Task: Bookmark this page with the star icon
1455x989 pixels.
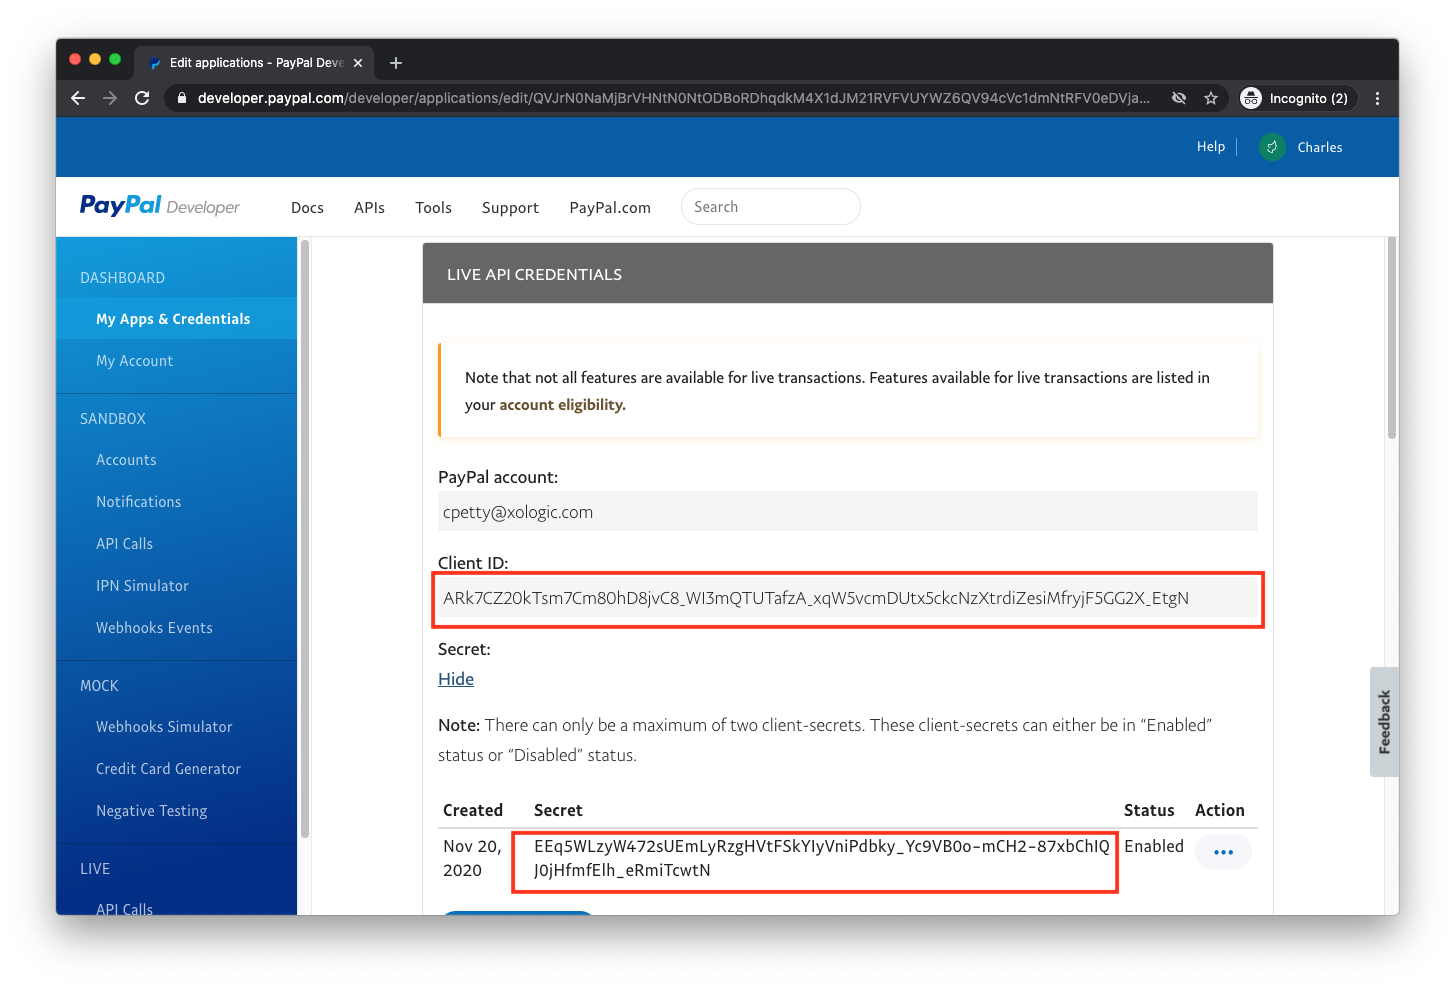Action: [x=1211, y=98]
